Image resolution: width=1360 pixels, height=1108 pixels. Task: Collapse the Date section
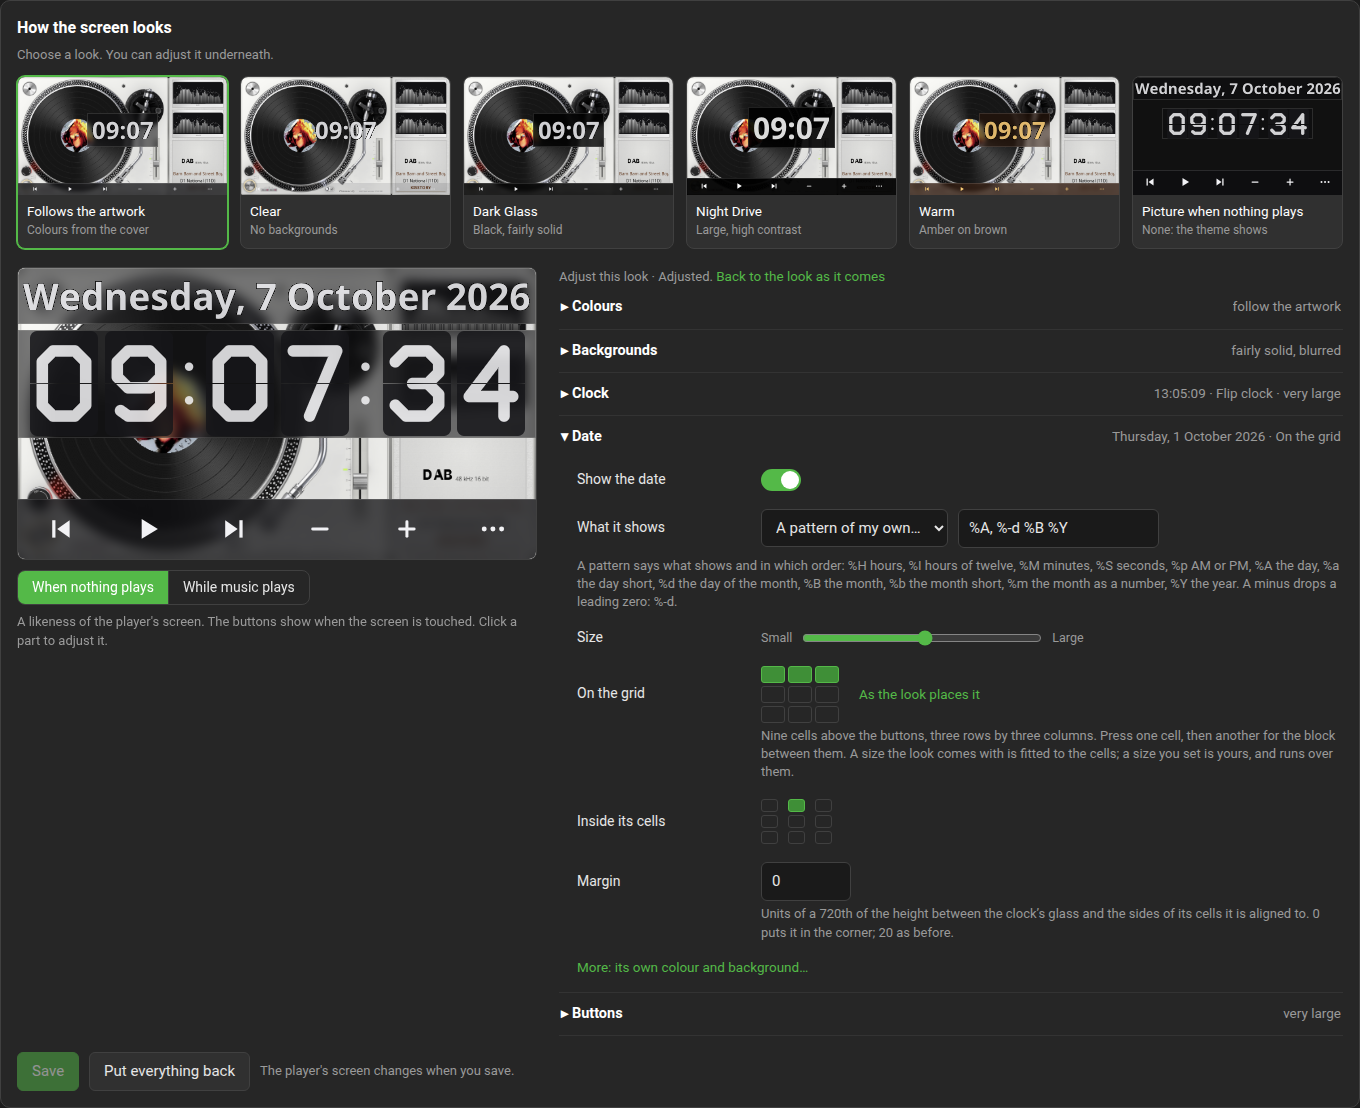click(950, 436)
